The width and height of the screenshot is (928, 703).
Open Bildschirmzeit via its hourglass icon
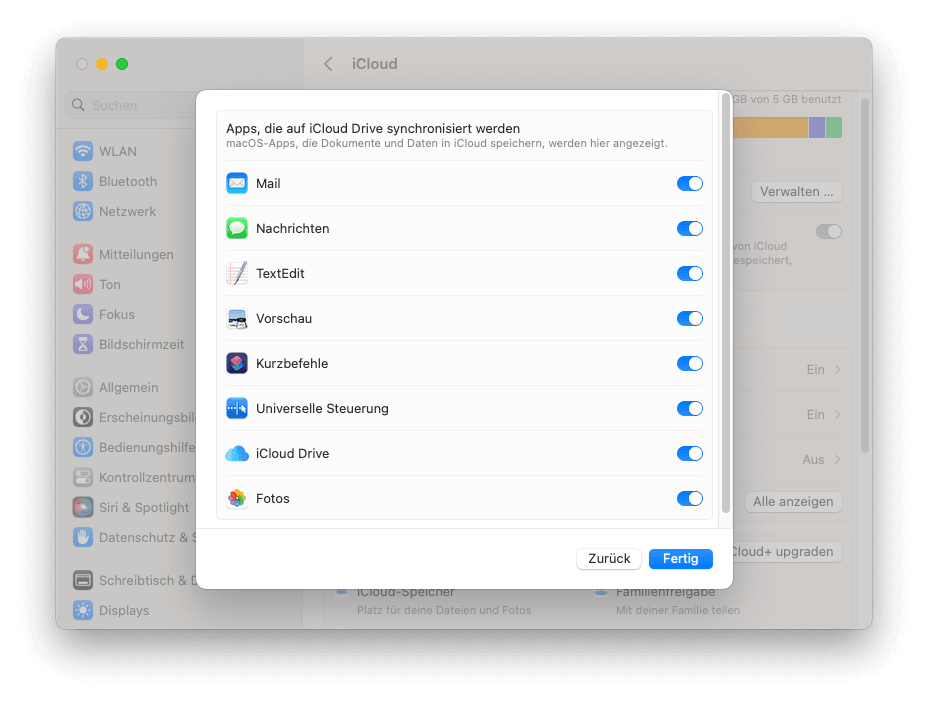pyautogui.click(x=83, y=344)
